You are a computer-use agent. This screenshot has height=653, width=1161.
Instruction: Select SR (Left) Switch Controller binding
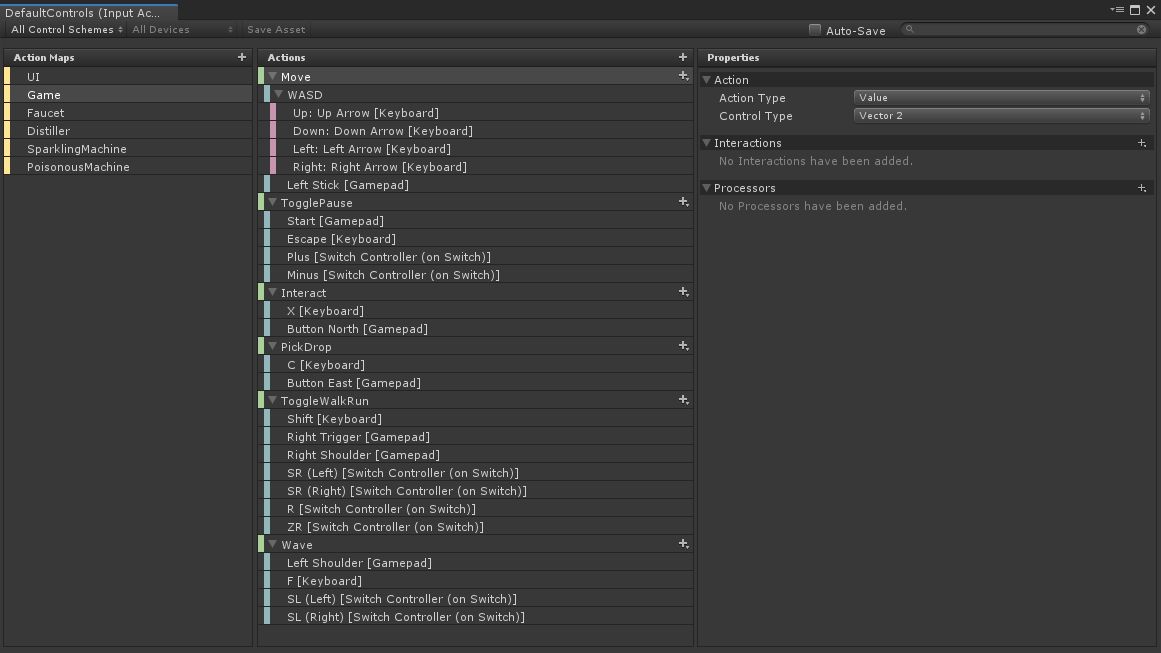pyautogui.click(x=478, y=473)
